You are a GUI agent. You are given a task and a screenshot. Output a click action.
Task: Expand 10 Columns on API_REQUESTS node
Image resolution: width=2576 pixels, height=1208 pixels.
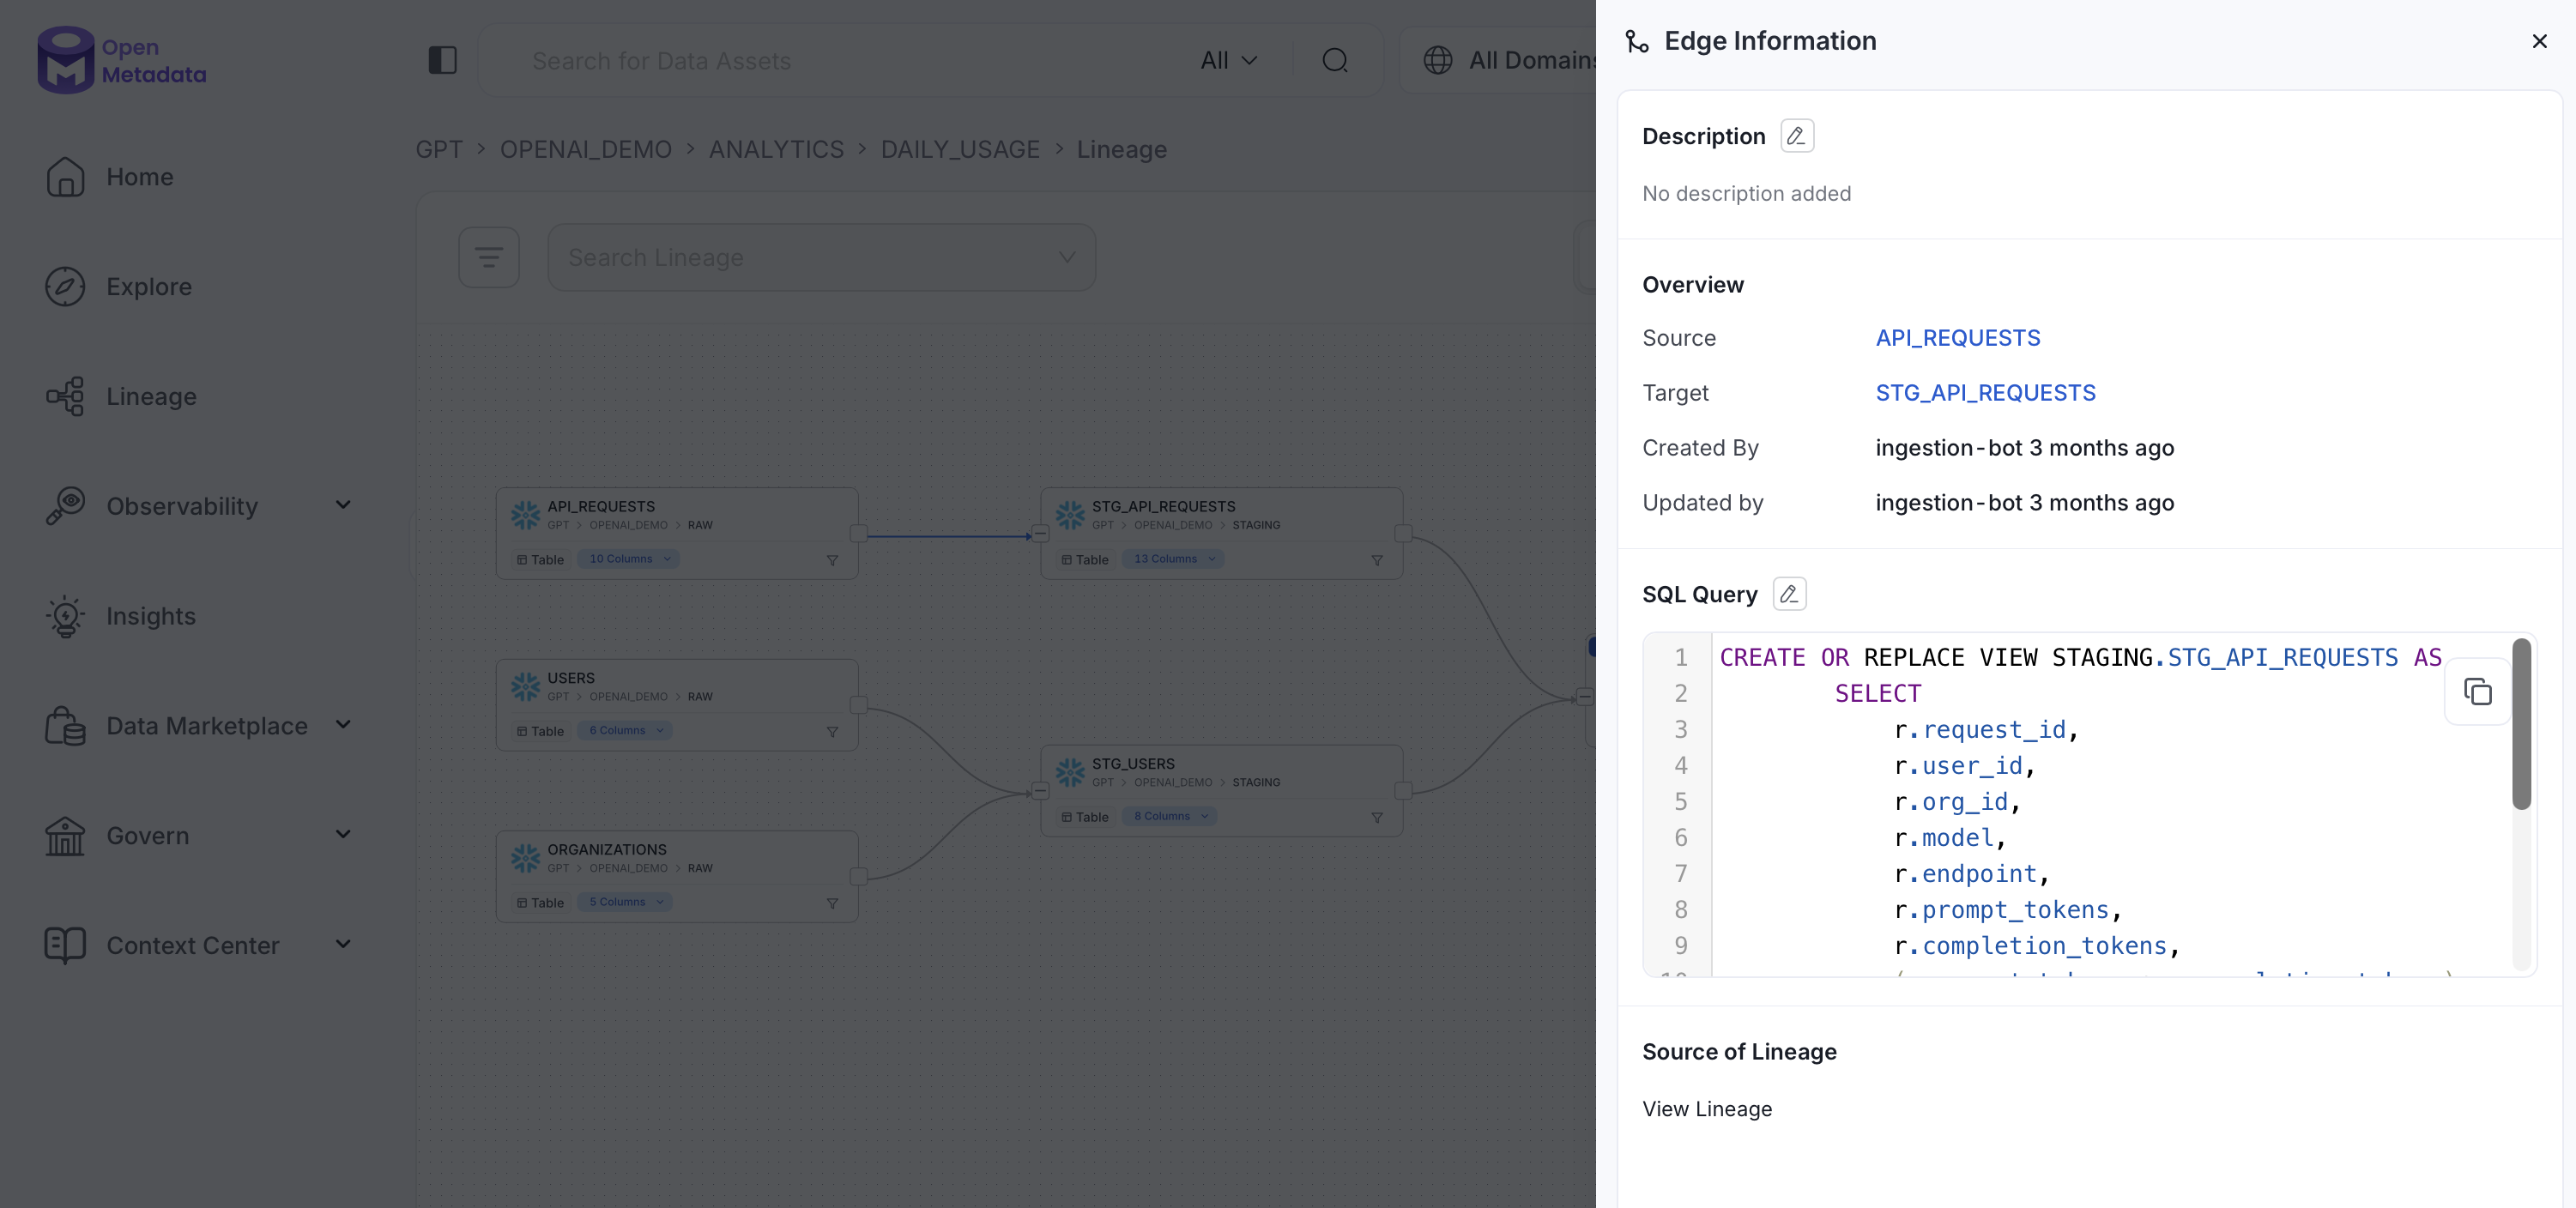pos(628,559)
